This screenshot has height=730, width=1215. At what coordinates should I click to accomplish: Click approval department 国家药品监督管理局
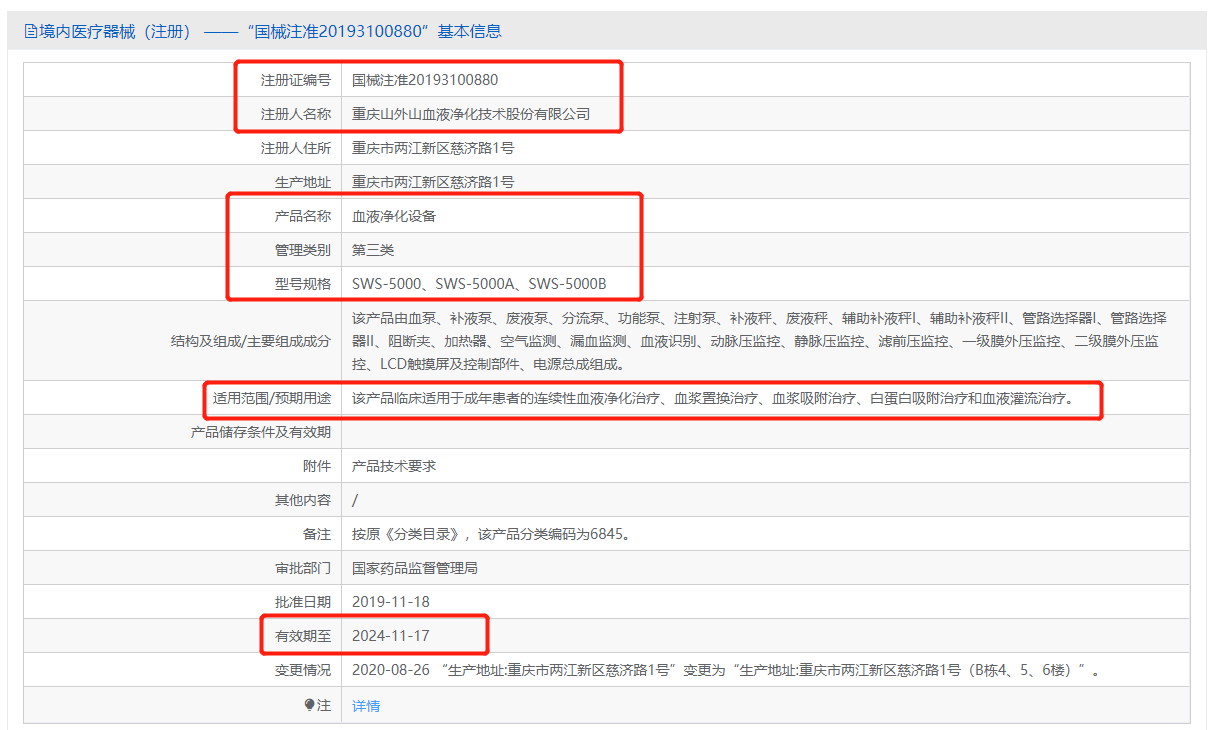(415, 568)
